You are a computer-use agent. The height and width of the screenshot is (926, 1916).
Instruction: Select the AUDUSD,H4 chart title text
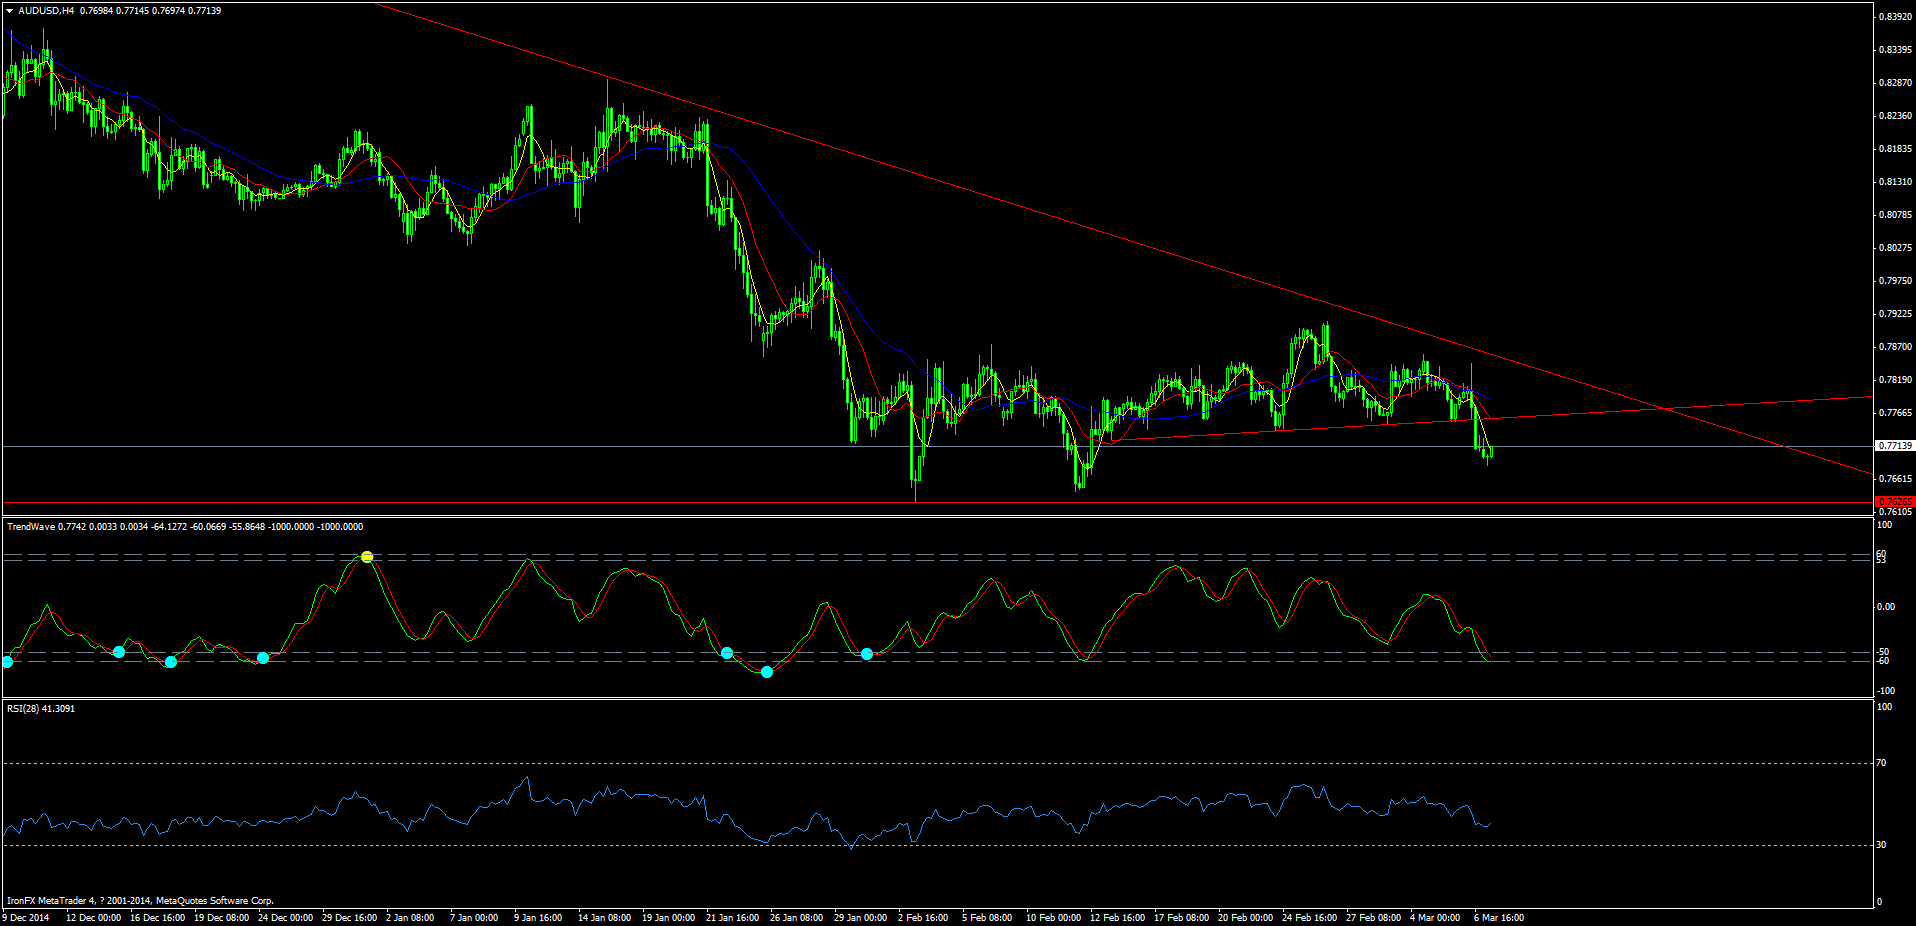46,11
